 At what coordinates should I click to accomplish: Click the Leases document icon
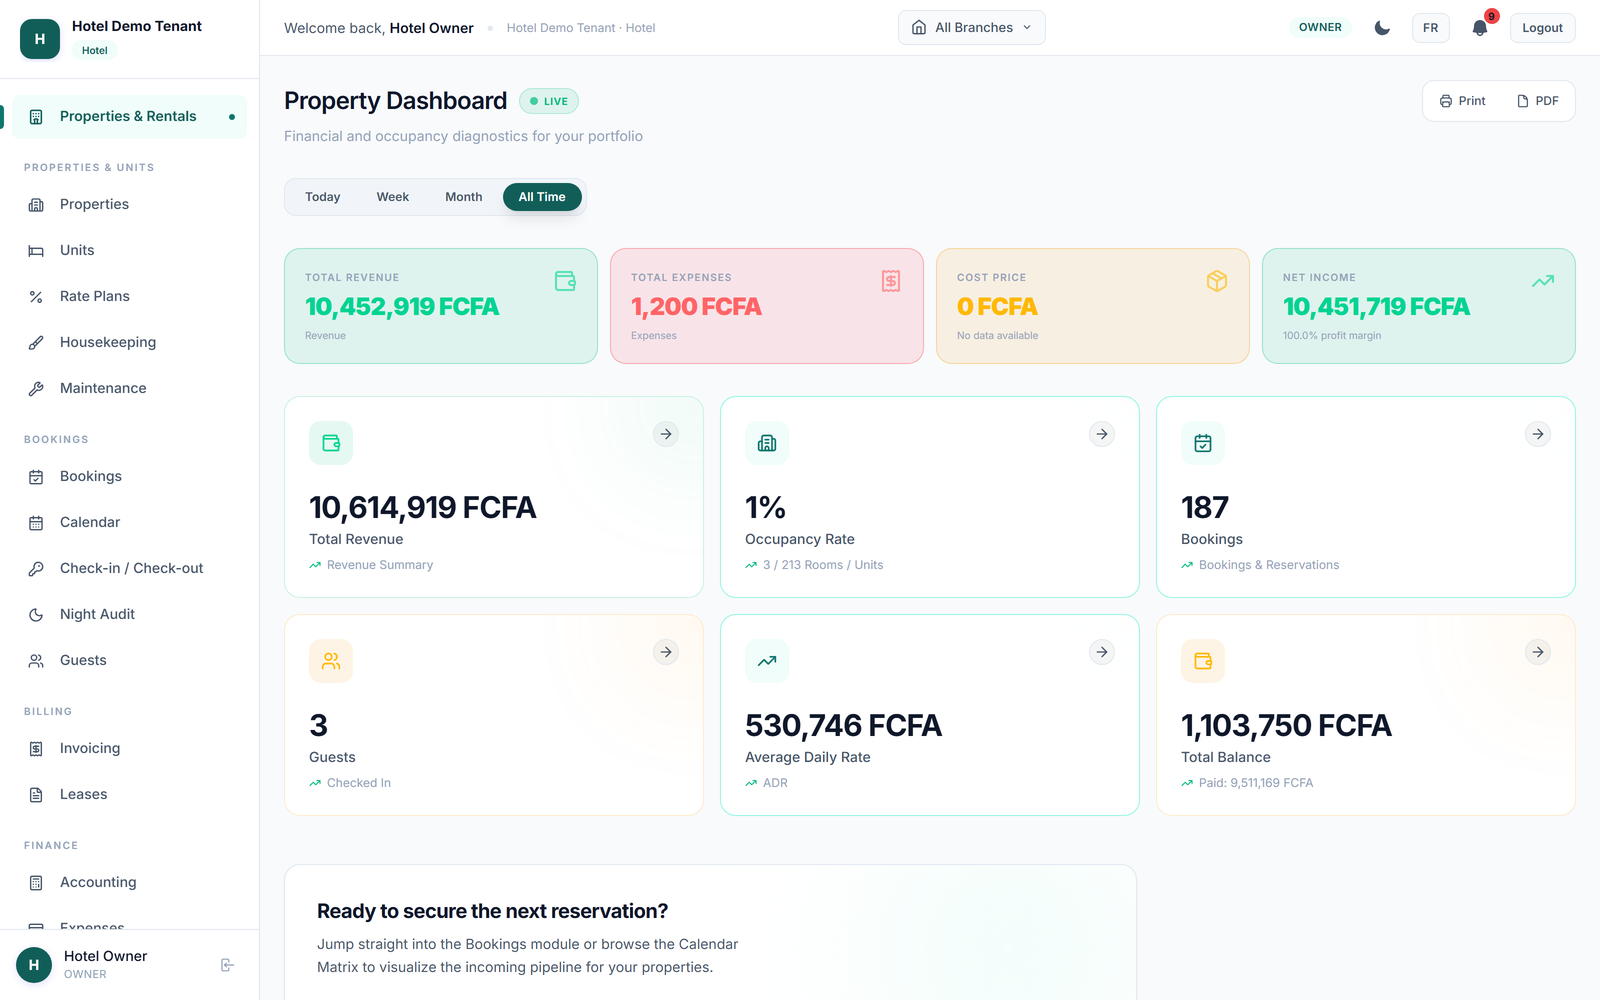click(x=36, y=795)
